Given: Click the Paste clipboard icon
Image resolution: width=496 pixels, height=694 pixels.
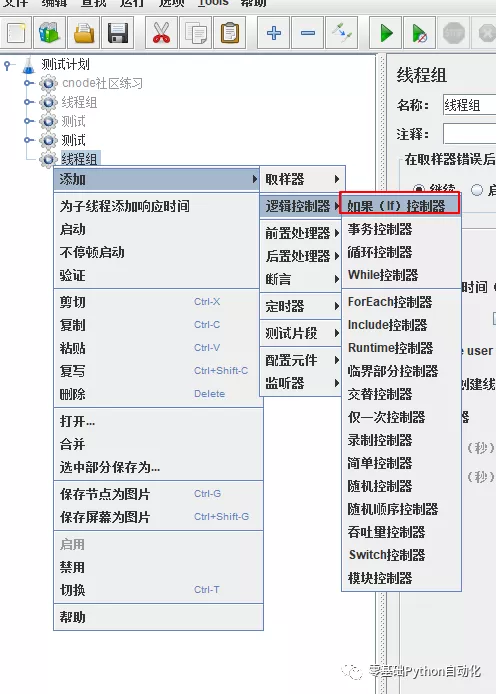Looking at the screenshot, I should pyautogui.click(x=230, y=33).
